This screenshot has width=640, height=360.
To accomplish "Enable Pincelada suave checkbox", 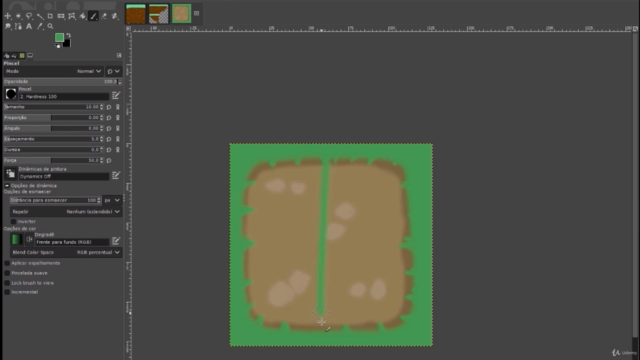I will pos(7,273).
